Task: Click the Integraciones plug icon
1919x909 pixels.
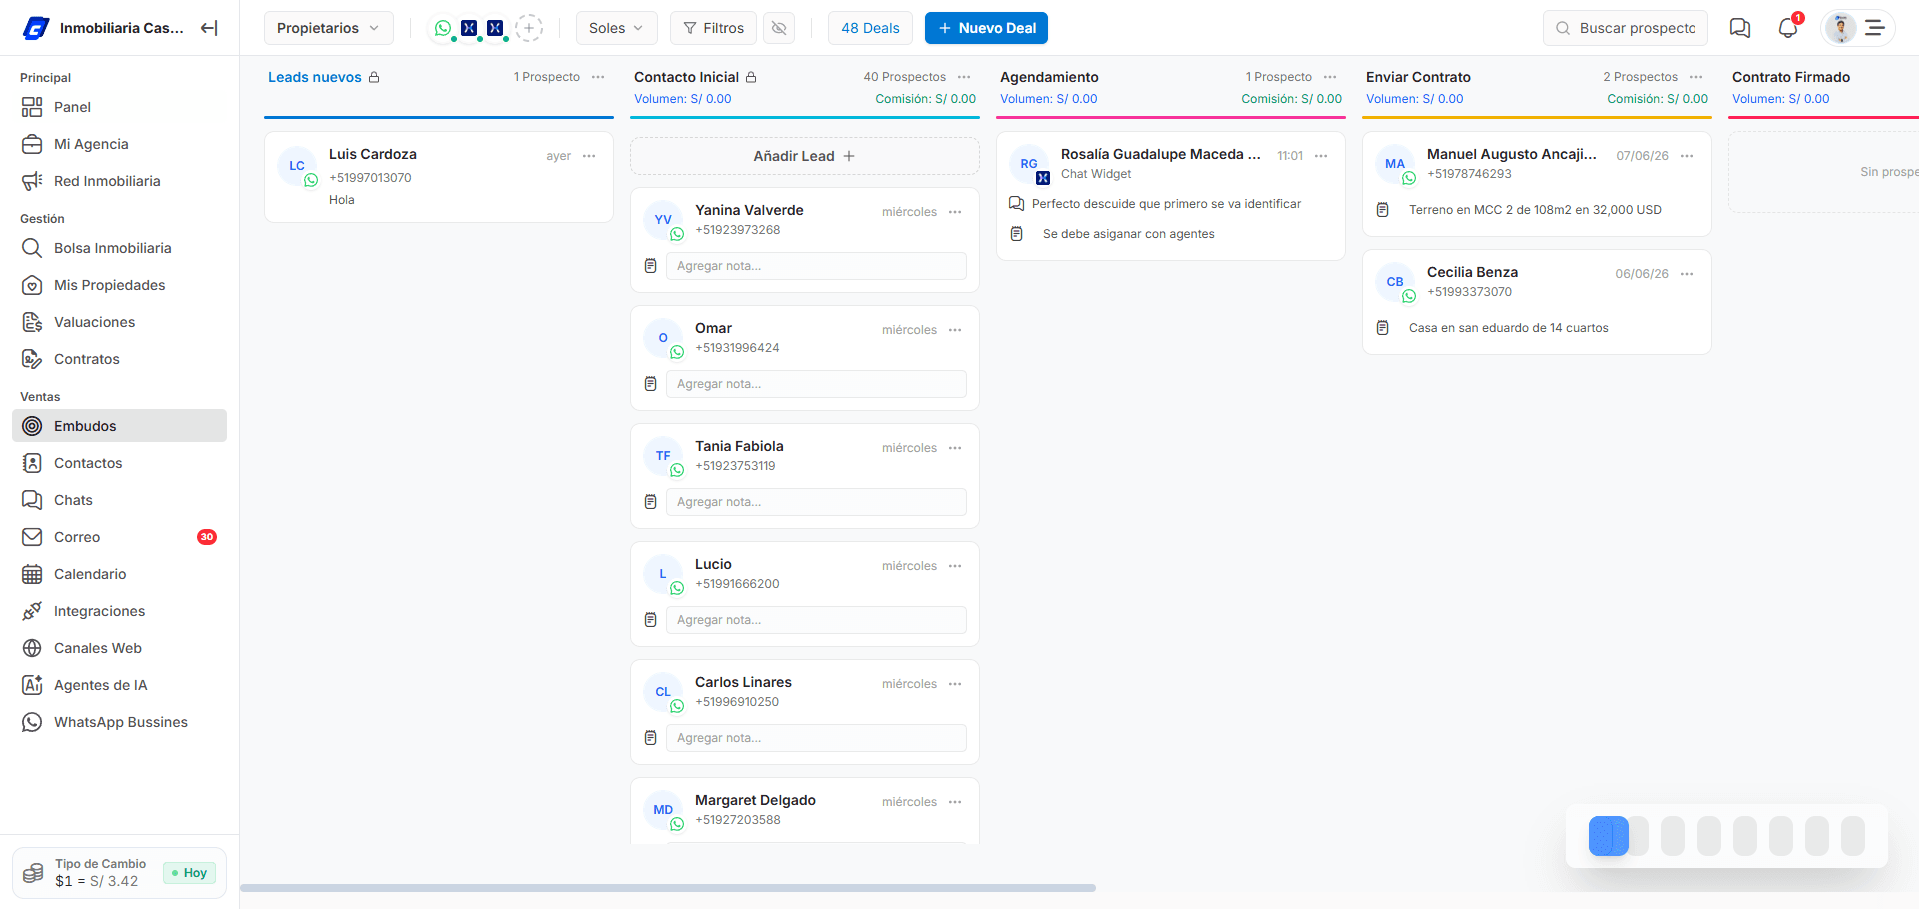Action: [x=32, y=611]
